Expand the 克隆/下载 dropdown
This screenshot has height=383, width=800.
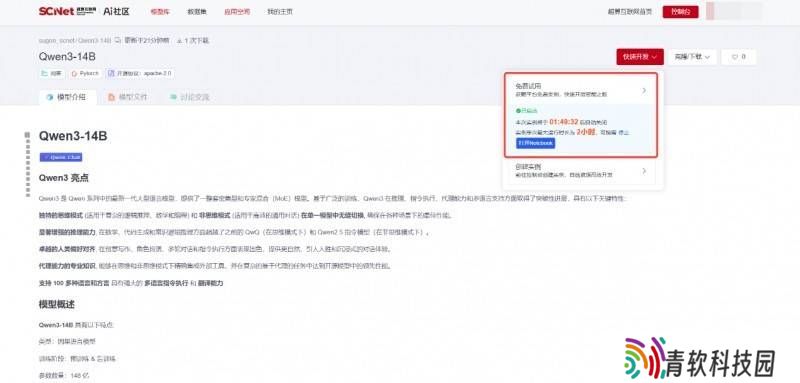(692, 57)
